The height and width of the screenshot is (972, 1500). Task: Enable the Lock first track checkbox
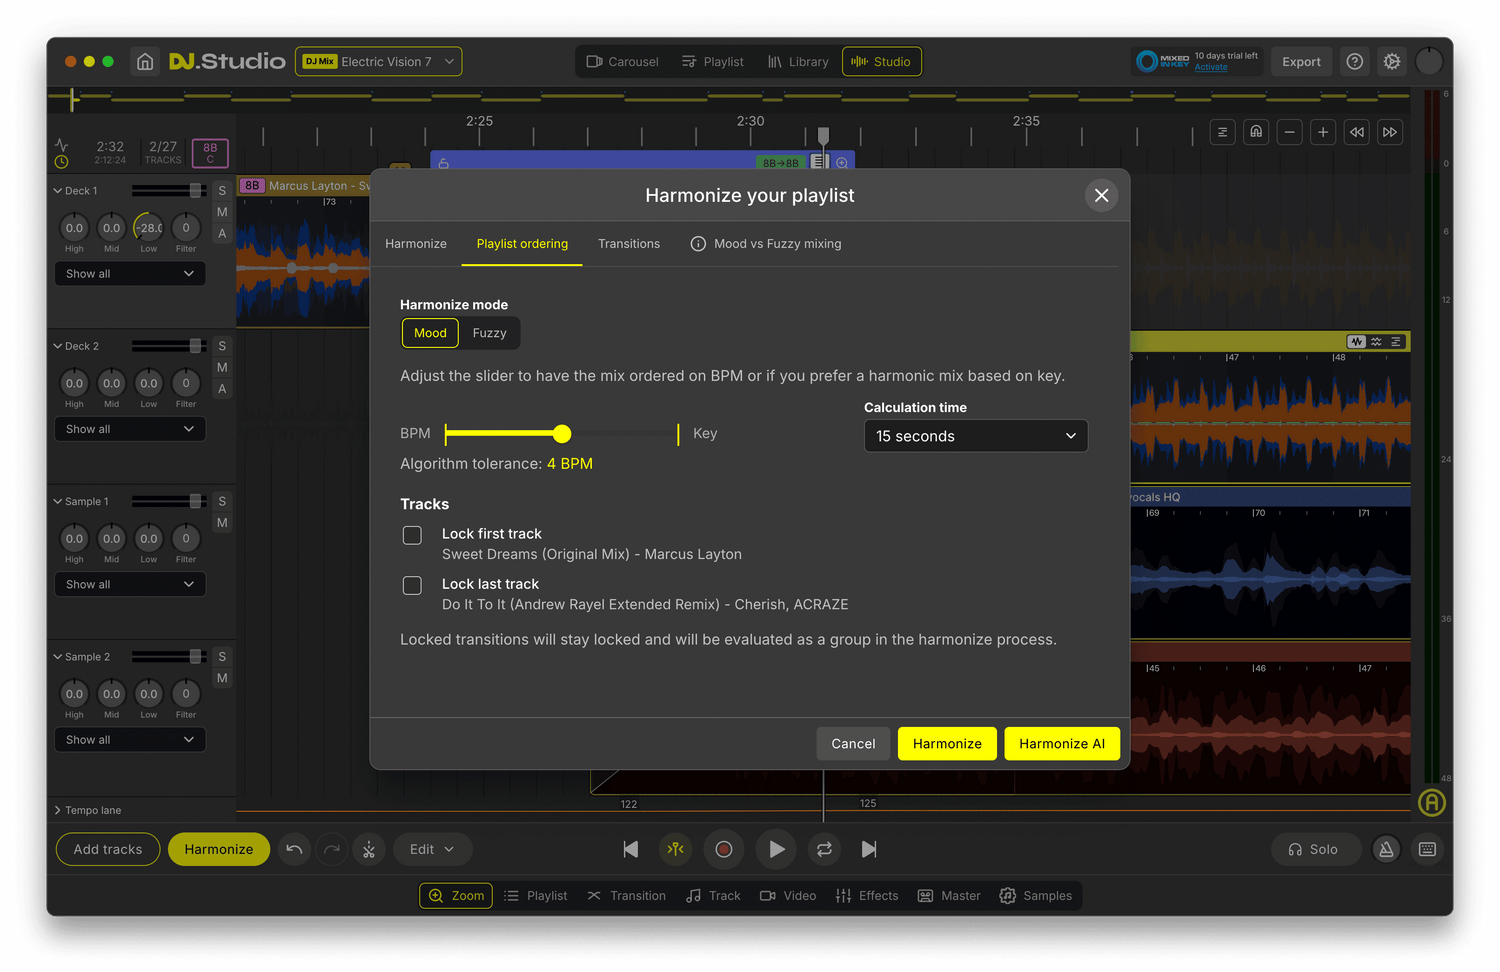412,535
